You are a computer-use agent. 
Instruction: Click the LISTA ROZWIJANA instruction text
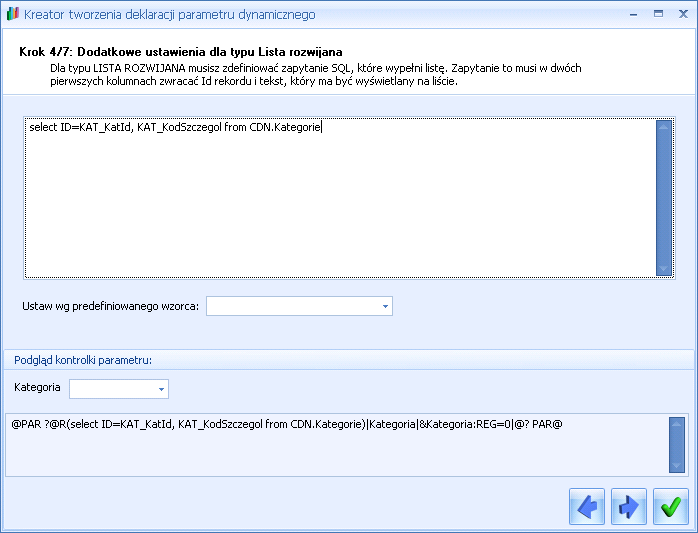coord(316,75)
